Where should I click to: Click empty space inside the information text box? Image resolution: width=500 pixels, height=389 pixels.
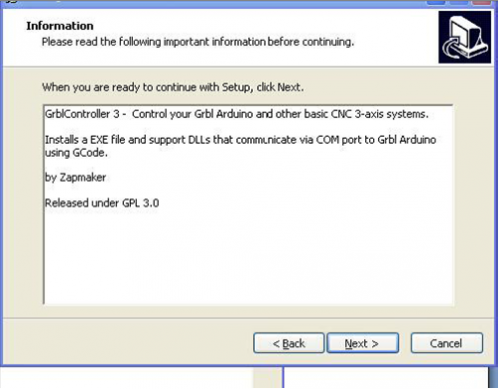coord(248,257)
